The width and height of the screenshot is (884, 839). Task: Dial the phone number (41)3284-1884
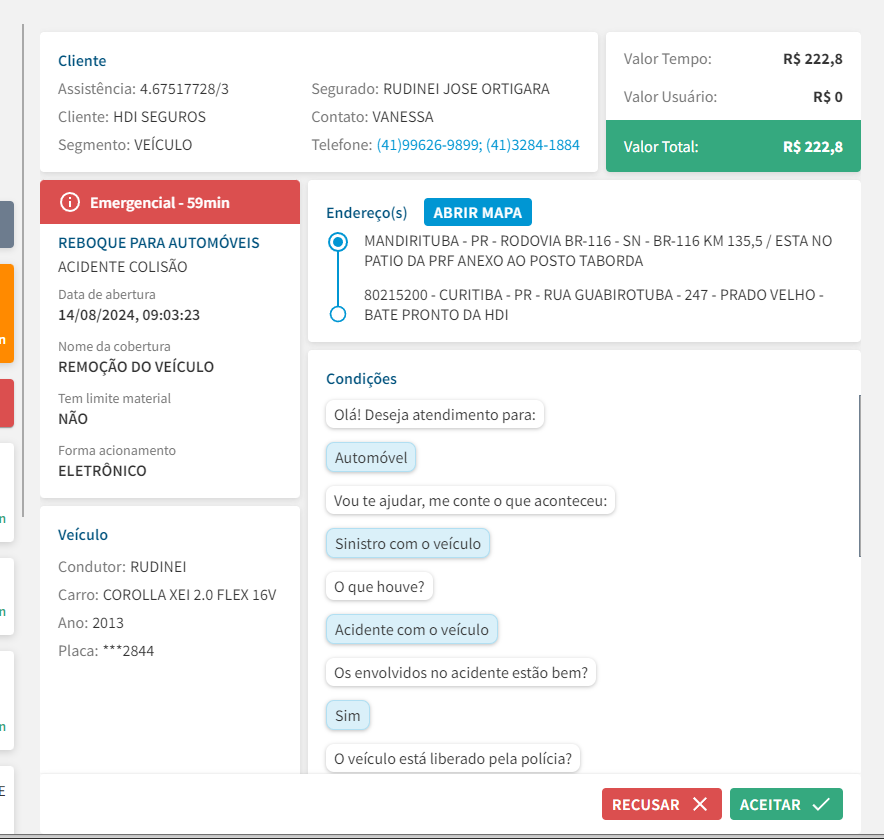pos(533,145)
